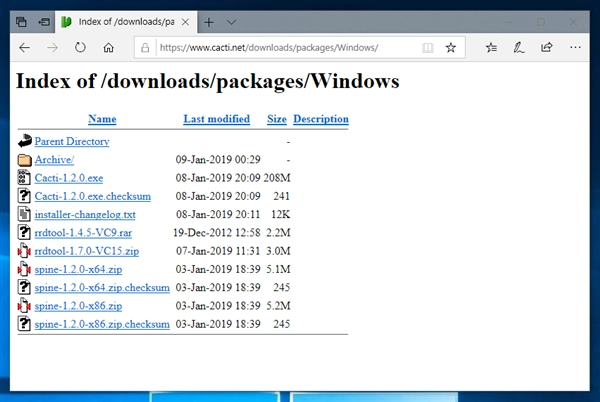Click date 07-Jan-2019 11:31

pyautogui.click(x=218, y=251)
